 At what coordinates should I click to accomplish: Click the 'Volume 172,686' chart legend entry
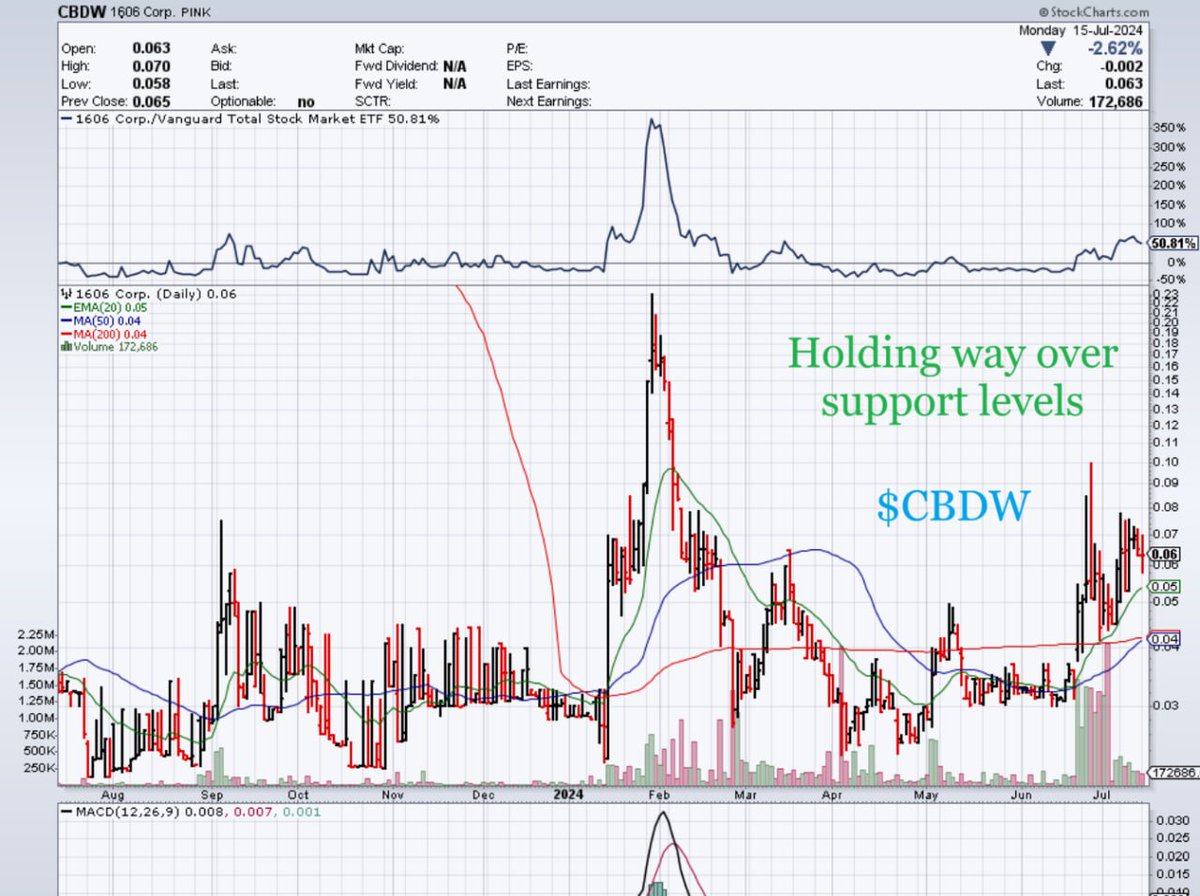click(x=110, y=346)
